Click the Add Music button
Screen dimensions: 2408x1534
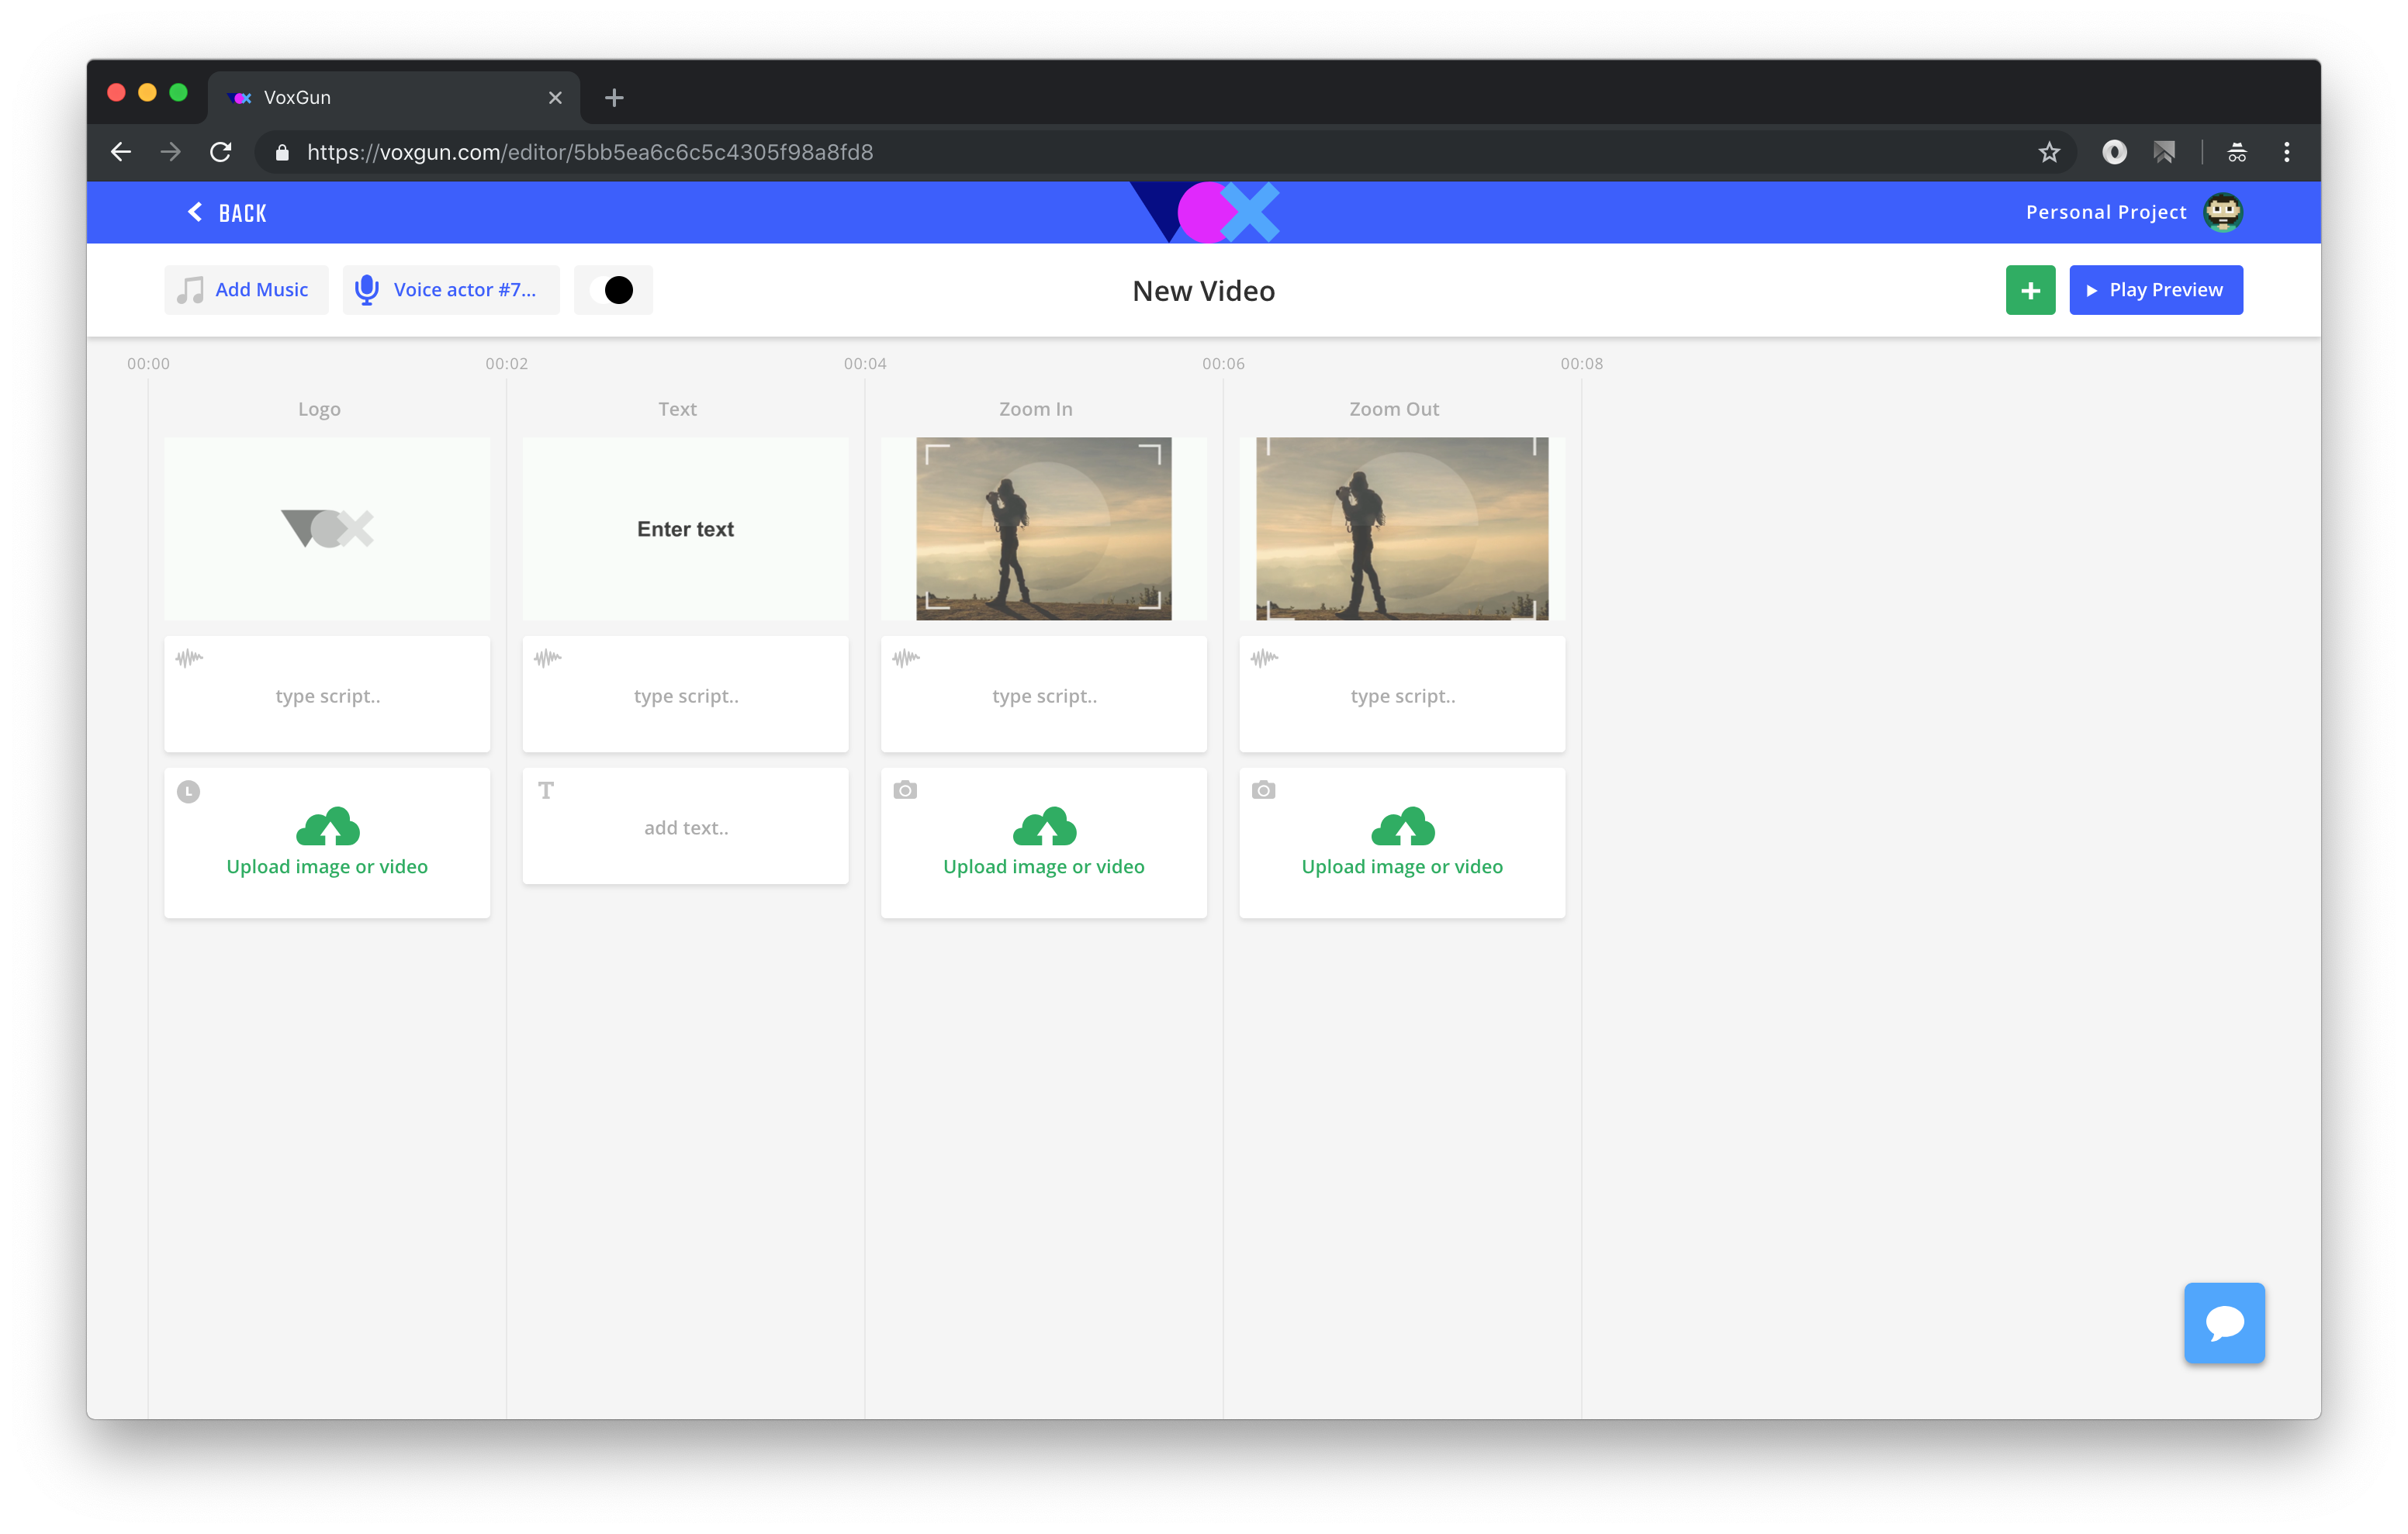point(245,290)
